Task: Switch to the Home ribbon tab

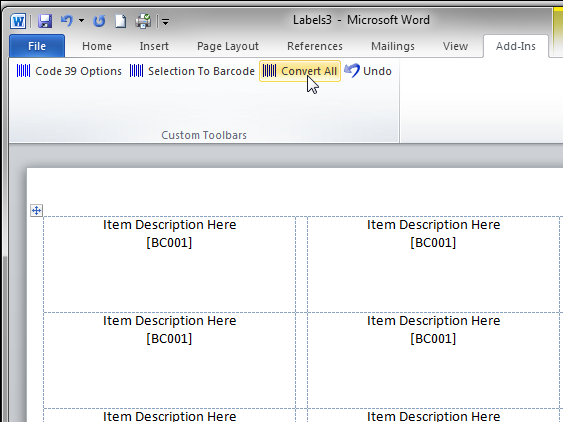Action: click(x=97, y=46)
